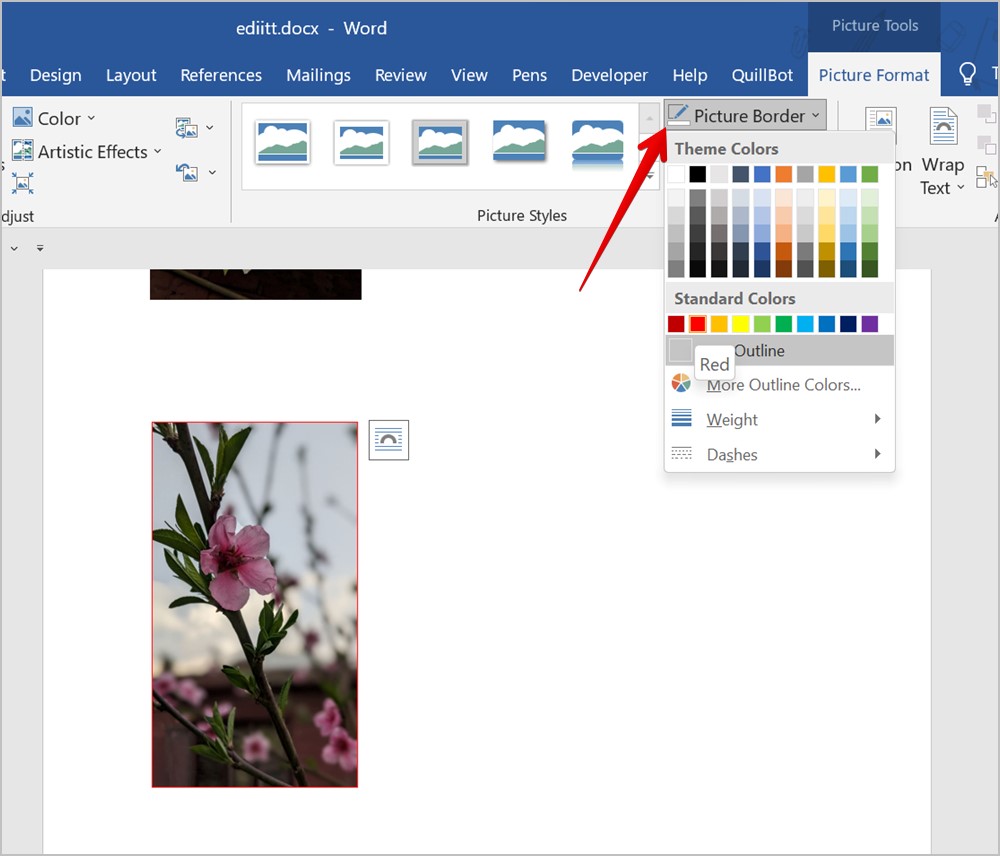Image resolution: width=1000 pixels, height=856 pixels.
Task: Choose Red standard color swatch
Action: (x=698, y=324)
